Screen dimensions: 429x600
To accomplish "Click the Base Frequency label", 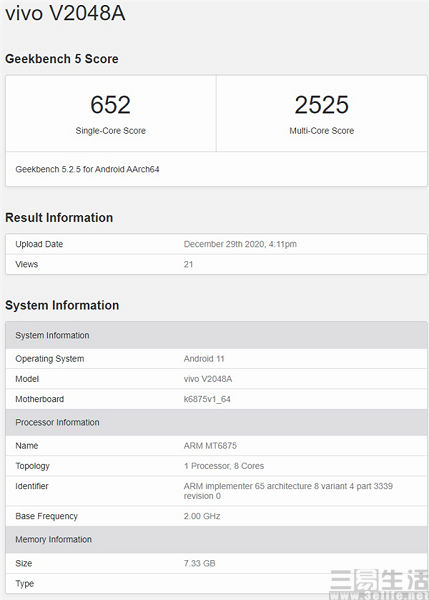I will (x=46, y=516).
